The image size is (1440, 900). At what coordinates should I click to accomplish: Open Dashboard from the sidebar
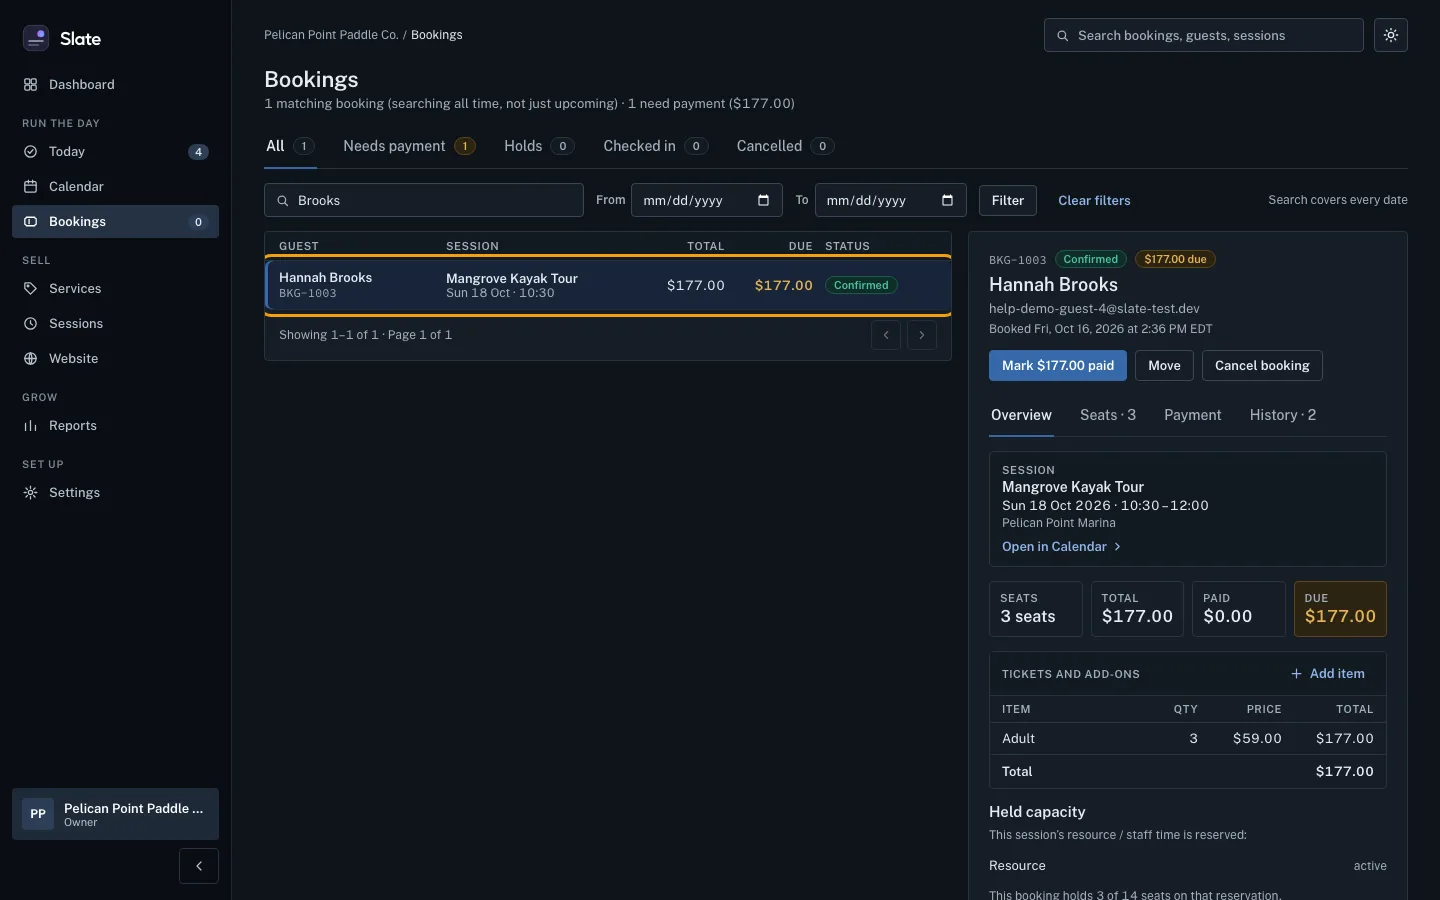coord(115,85)
